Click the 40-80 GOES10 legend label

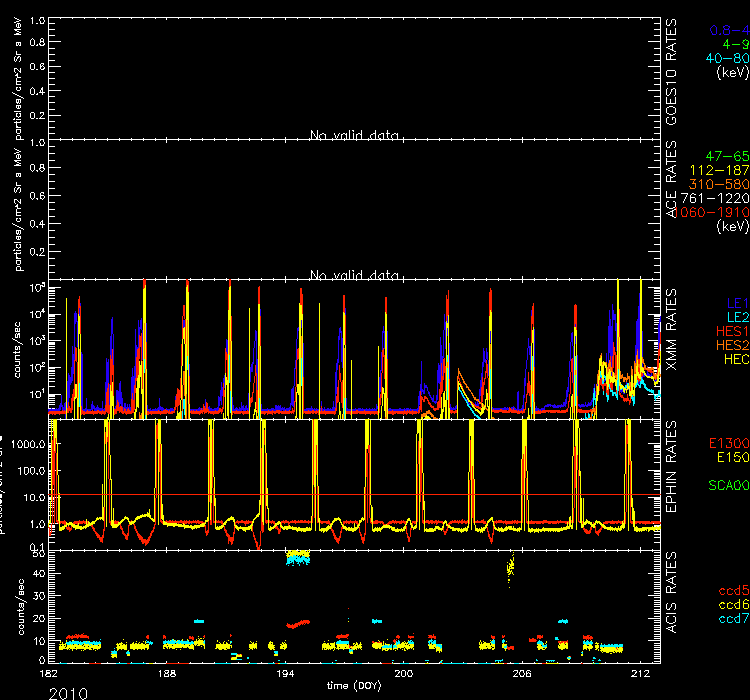(x=728, y=59)
